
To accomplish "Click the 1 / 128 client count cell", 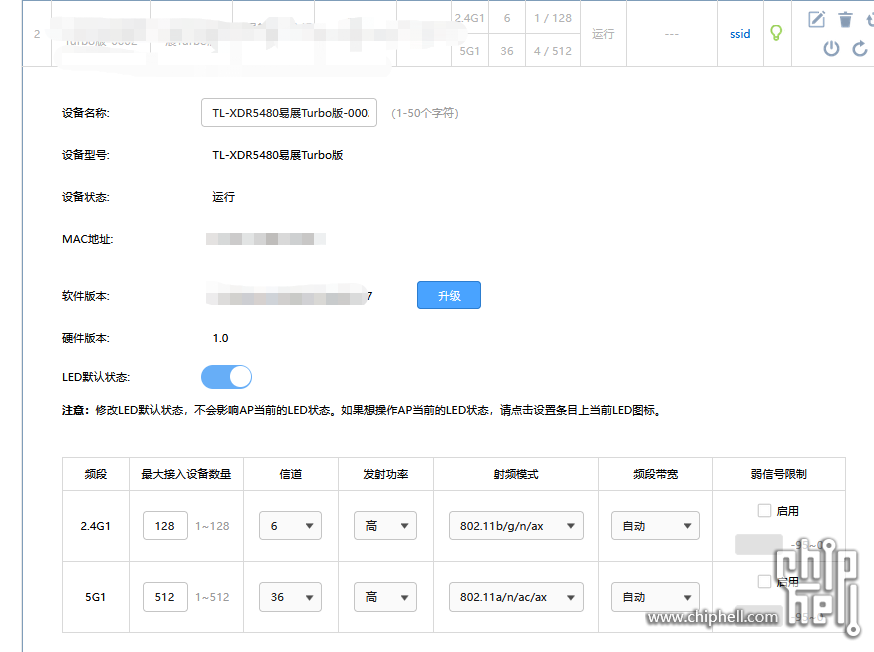I will pyautogui.click(x=553, y=18).
